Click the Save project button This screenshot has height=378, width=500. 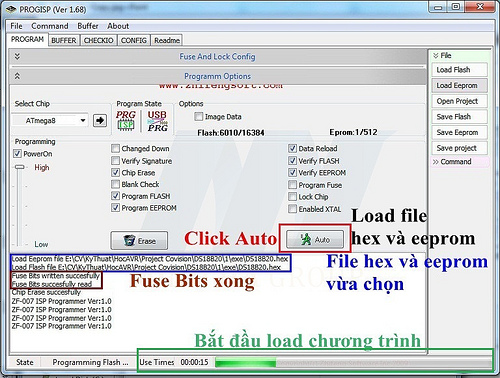click(459, 148)
